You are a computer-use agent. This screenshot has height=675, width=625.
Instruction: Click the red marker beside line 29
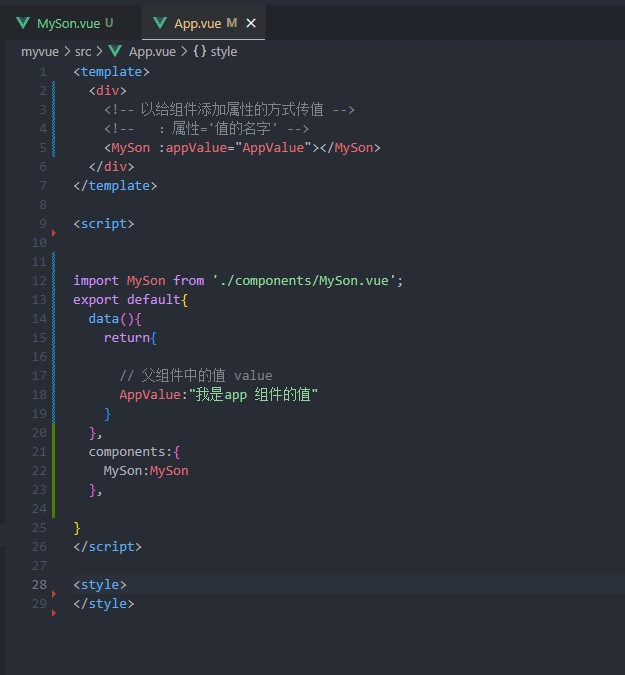coord(54,613)
